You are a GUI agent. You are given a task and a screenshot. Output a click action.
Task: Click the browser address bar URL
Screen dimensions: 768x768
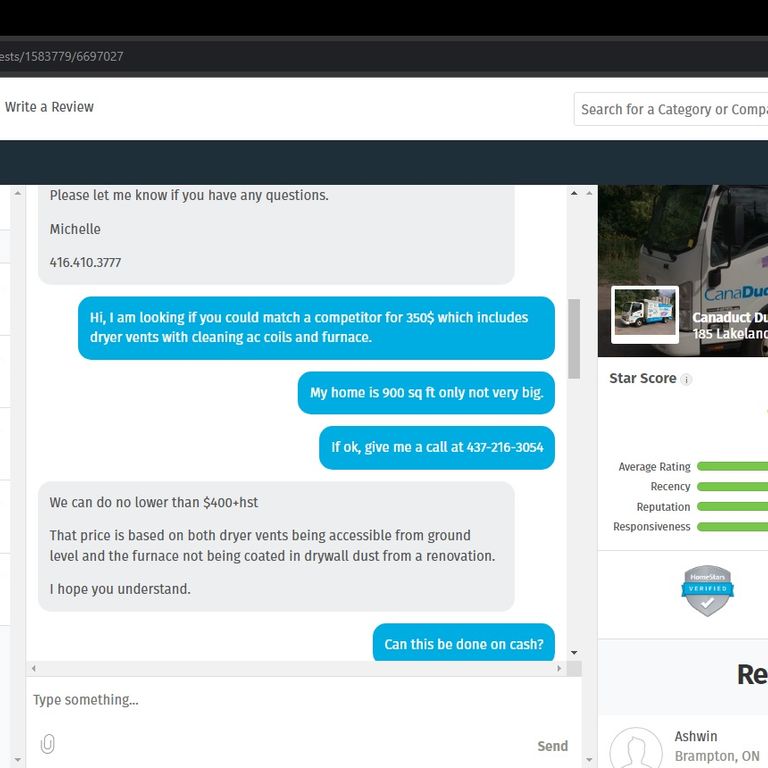point(62,57)
